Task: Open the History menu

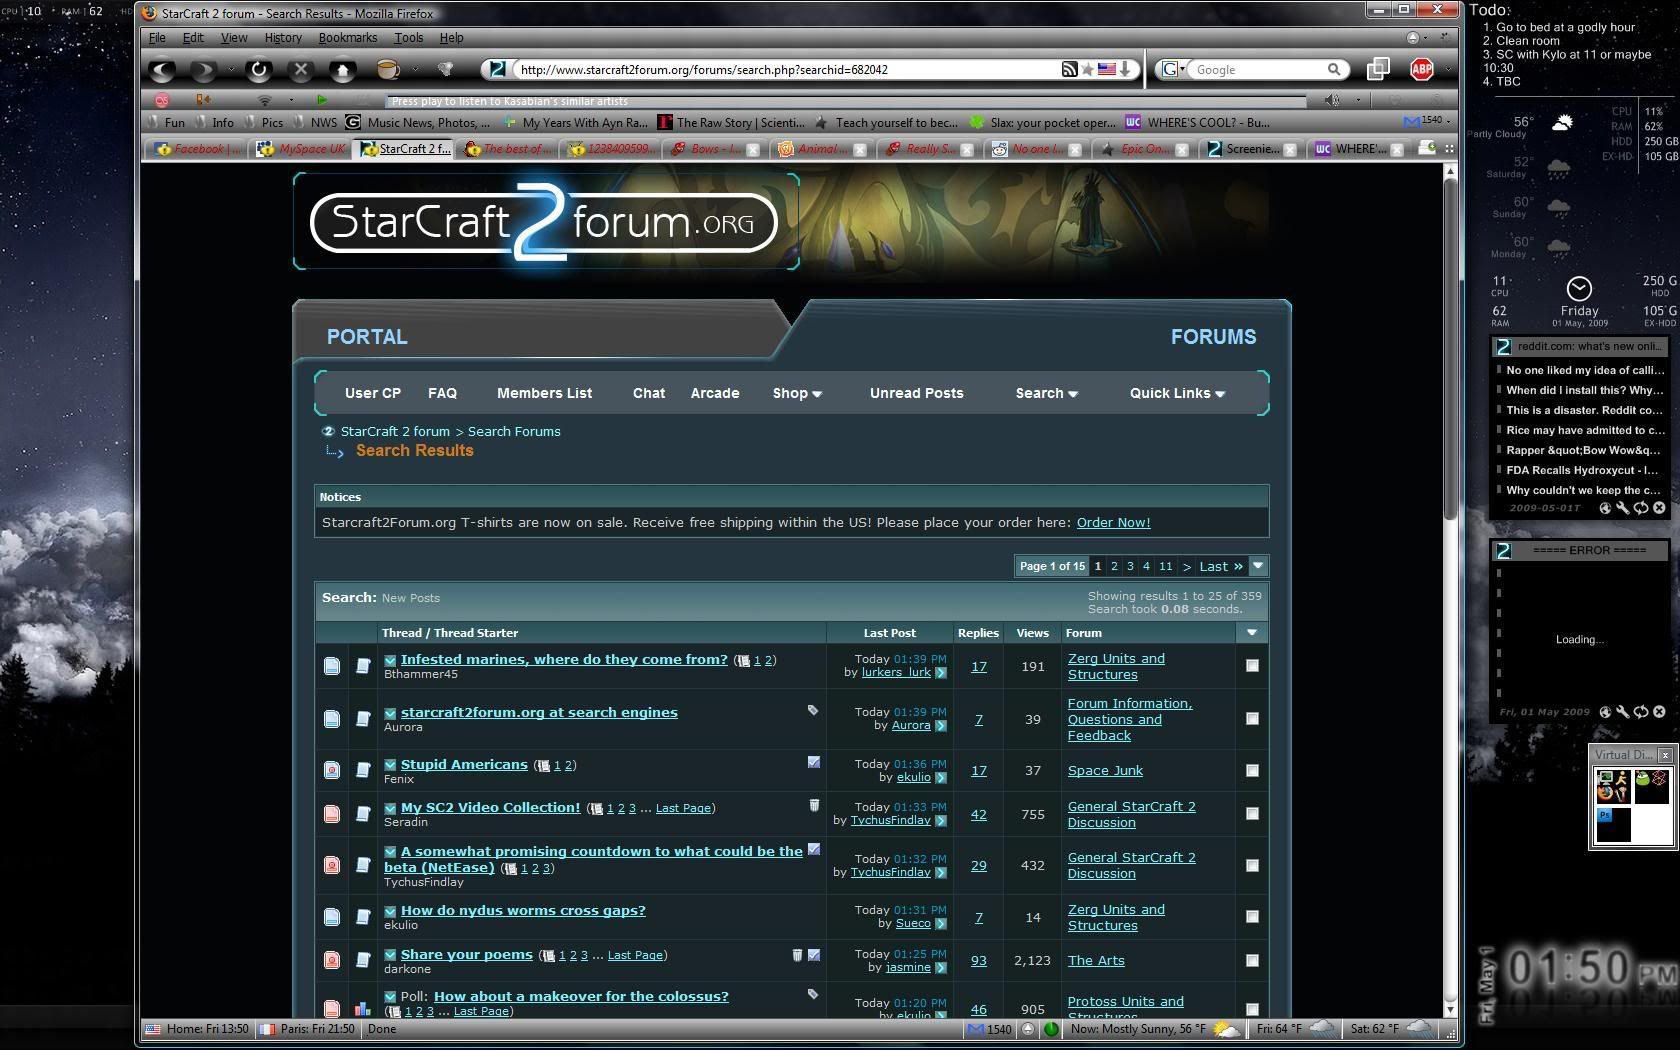Action: [283, 38]
